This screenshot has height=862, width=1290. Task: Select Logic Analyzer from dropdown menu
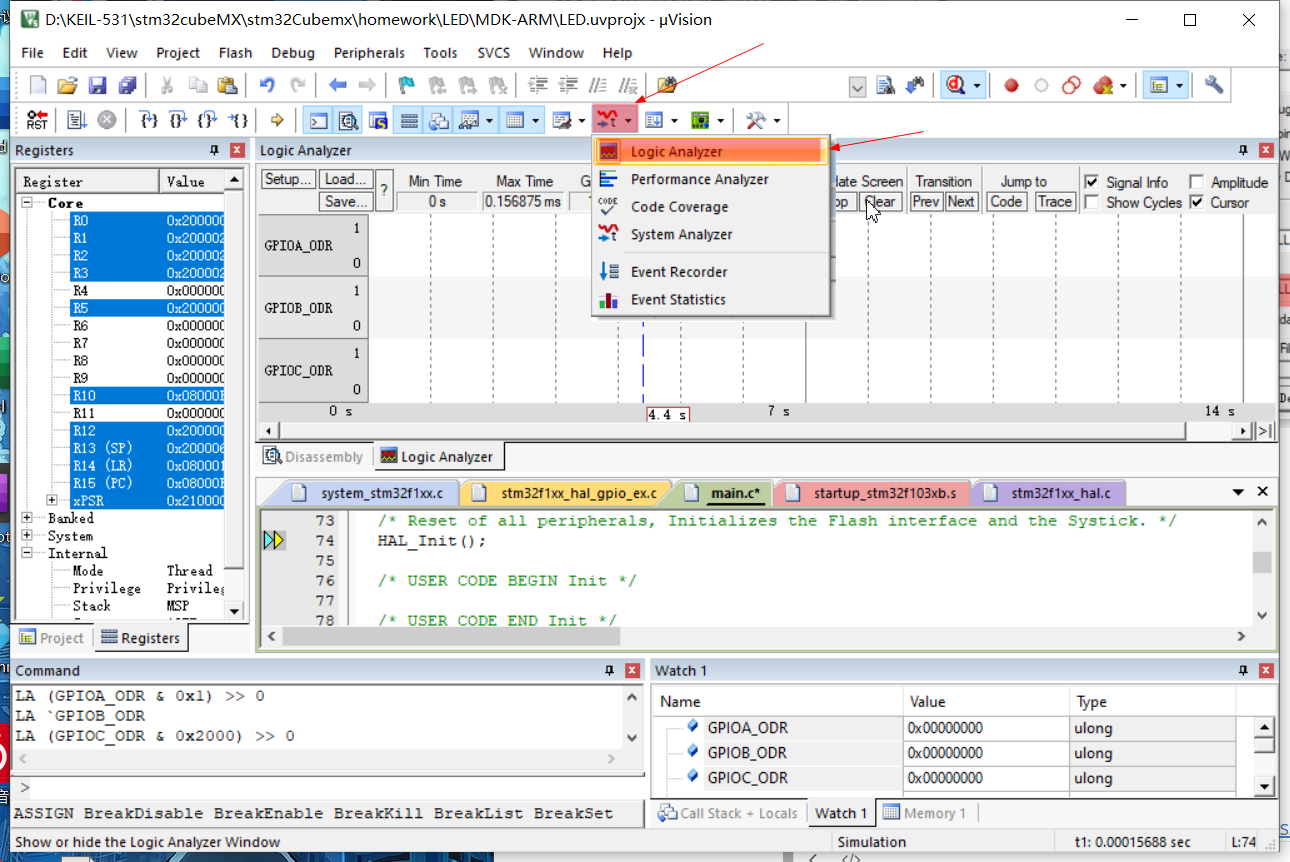coord(712,152)
